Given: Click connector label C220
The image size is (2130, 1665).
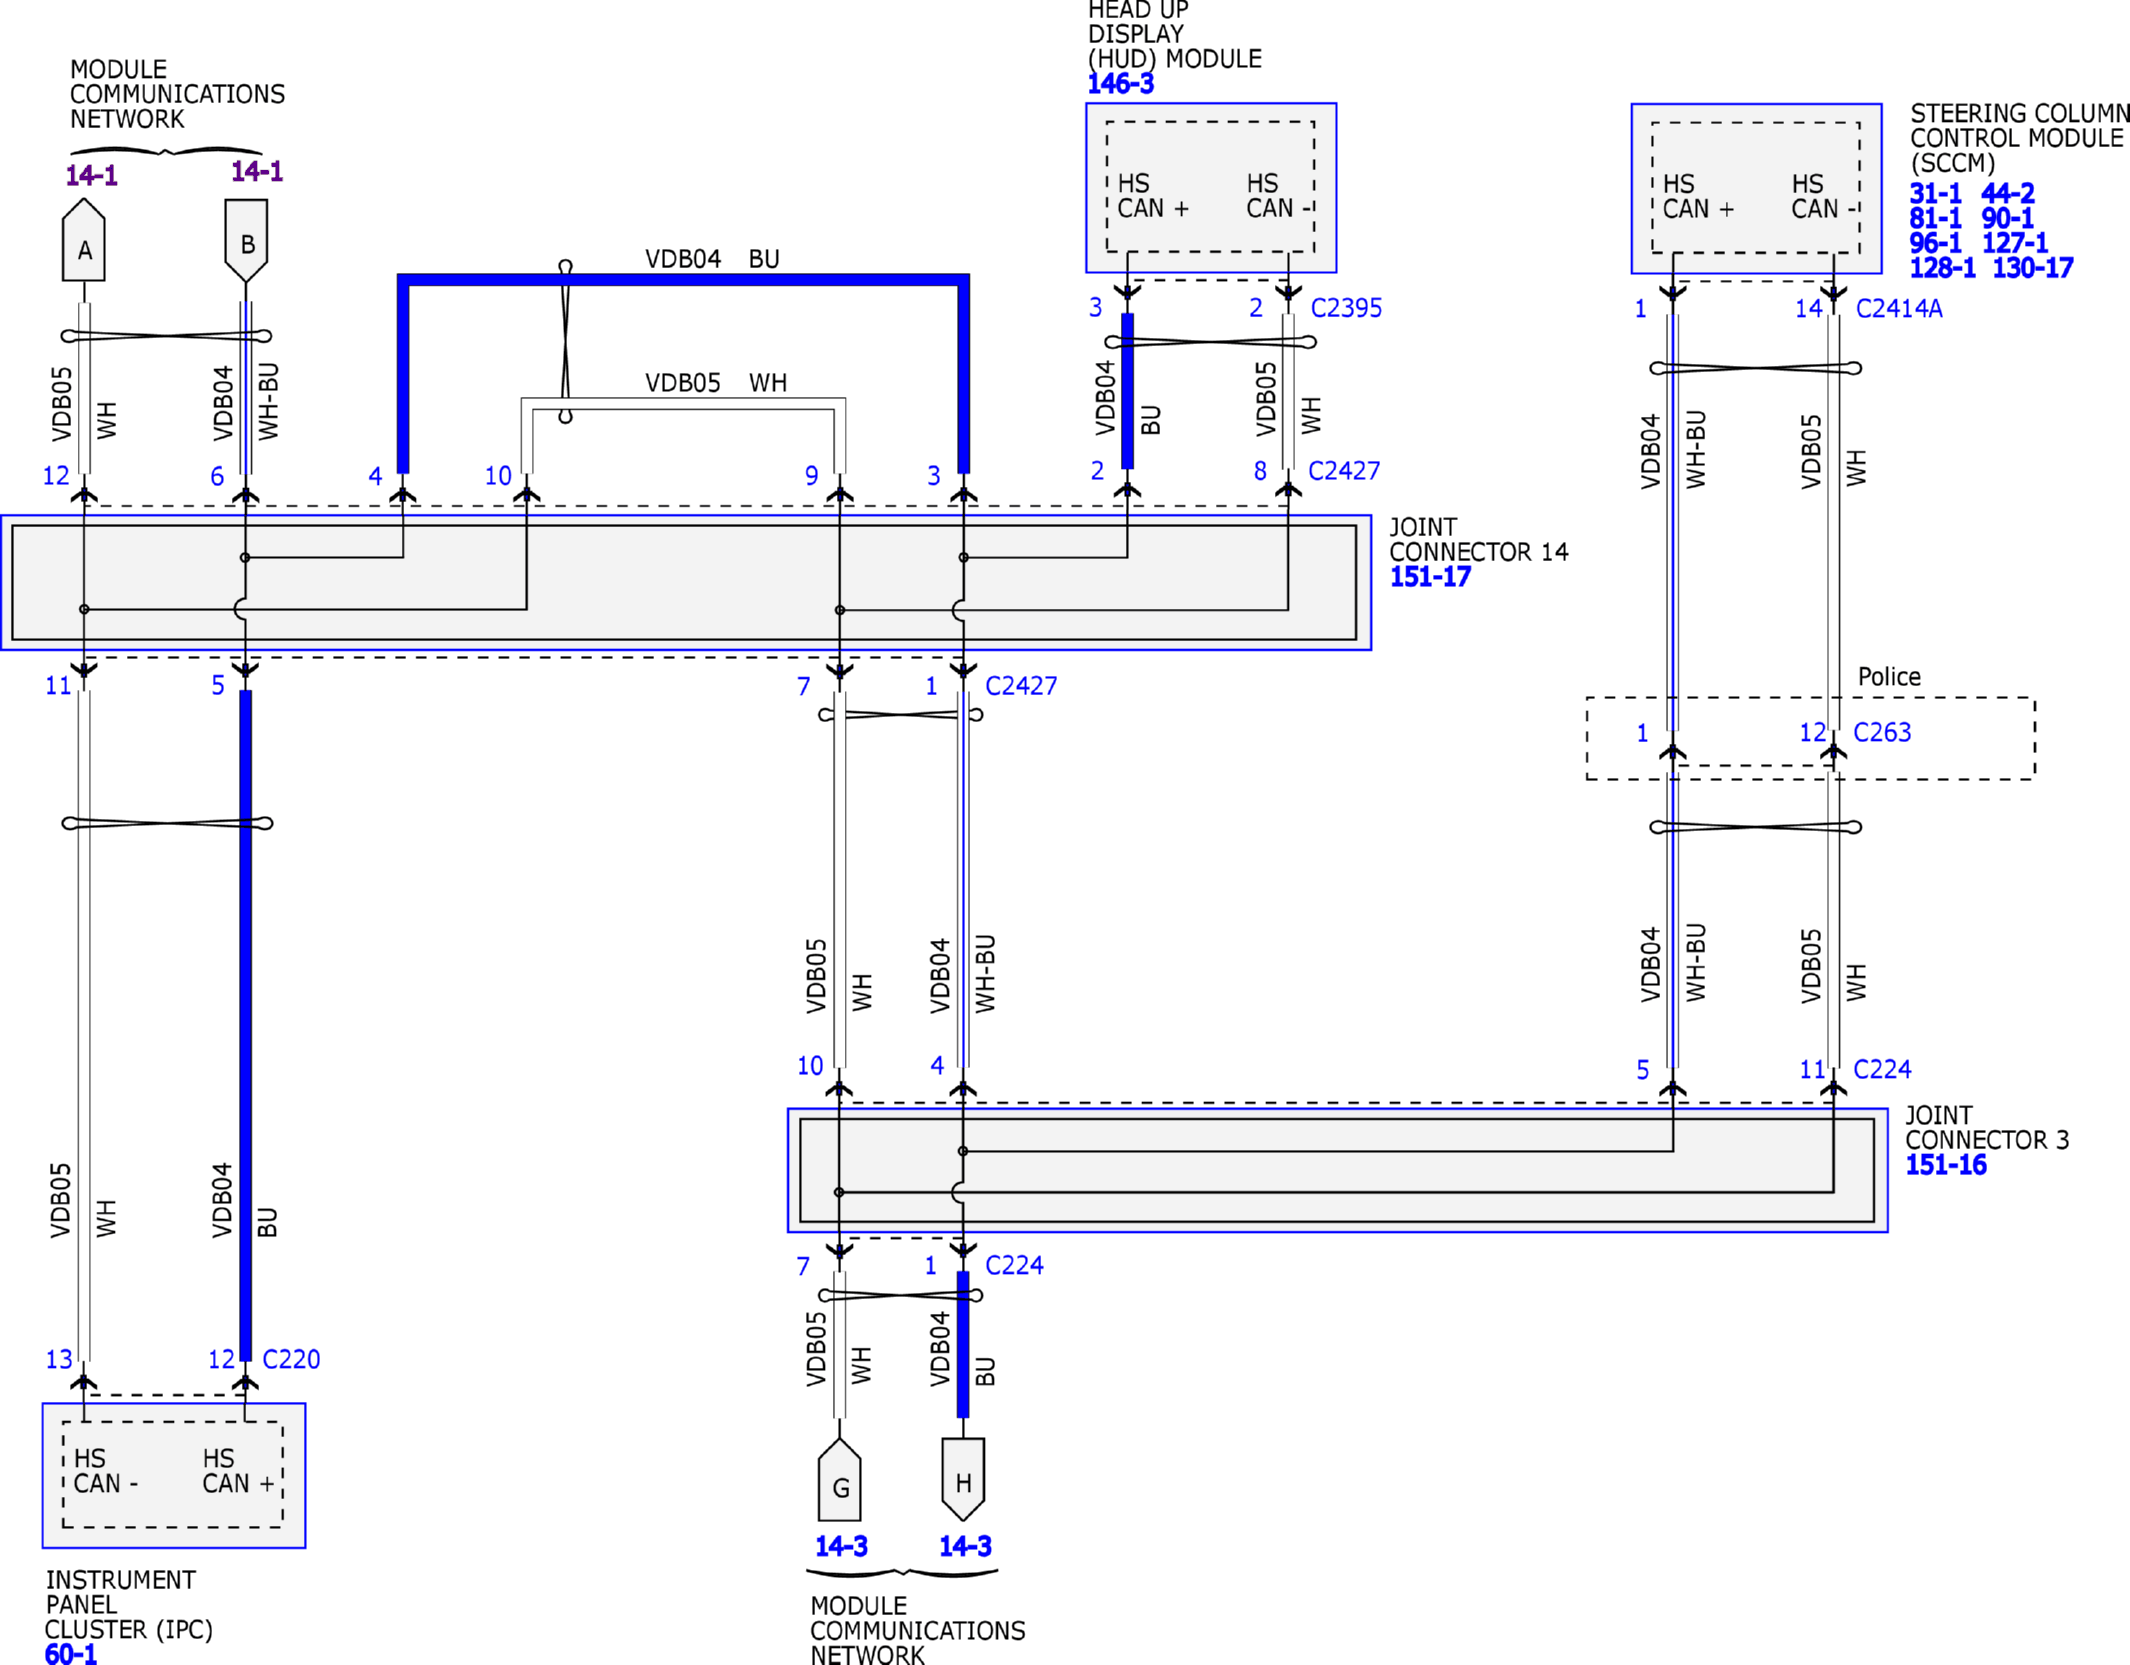Looking at the screenshot, I should (291, 1359).
